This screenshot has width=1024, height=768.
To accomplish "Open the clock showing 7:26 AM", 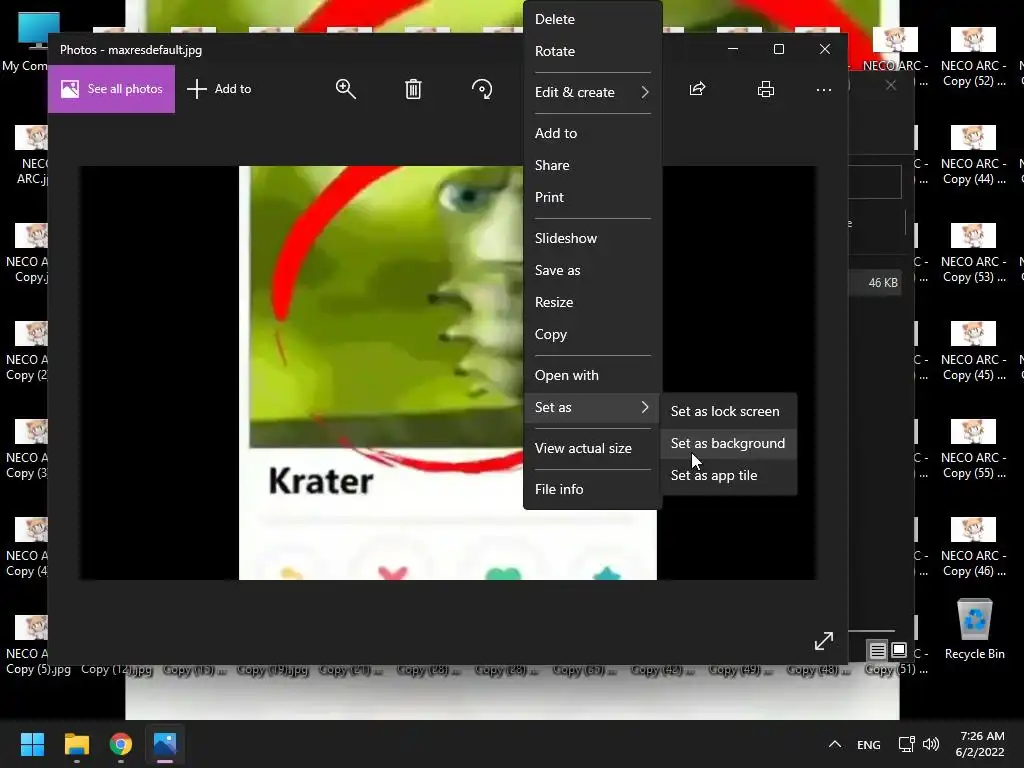I will click(x=982, y=744).
